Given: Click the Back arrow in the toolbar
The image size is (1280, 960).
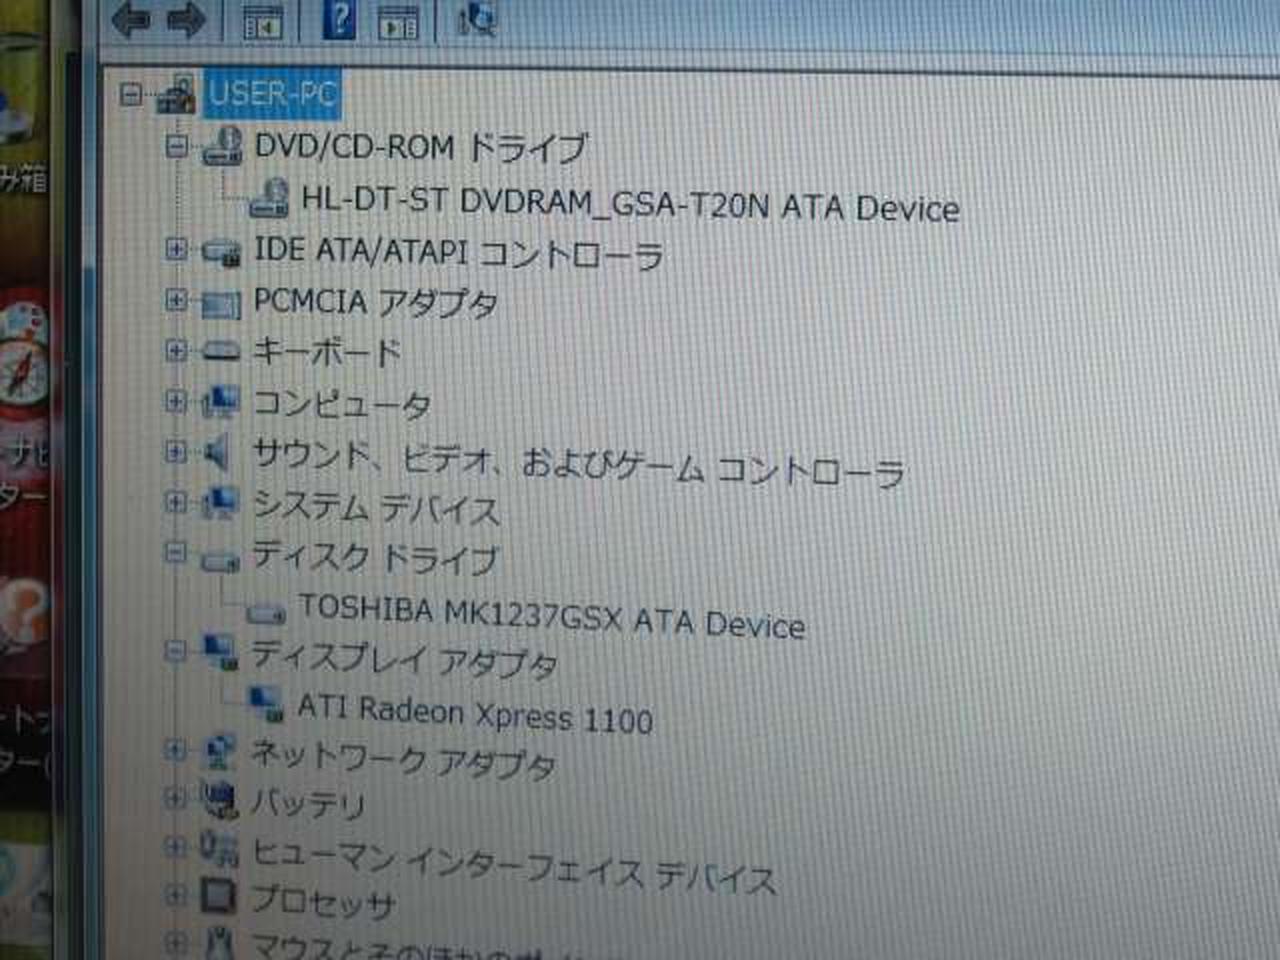Looking at the screenshot, I should [131, 19].
